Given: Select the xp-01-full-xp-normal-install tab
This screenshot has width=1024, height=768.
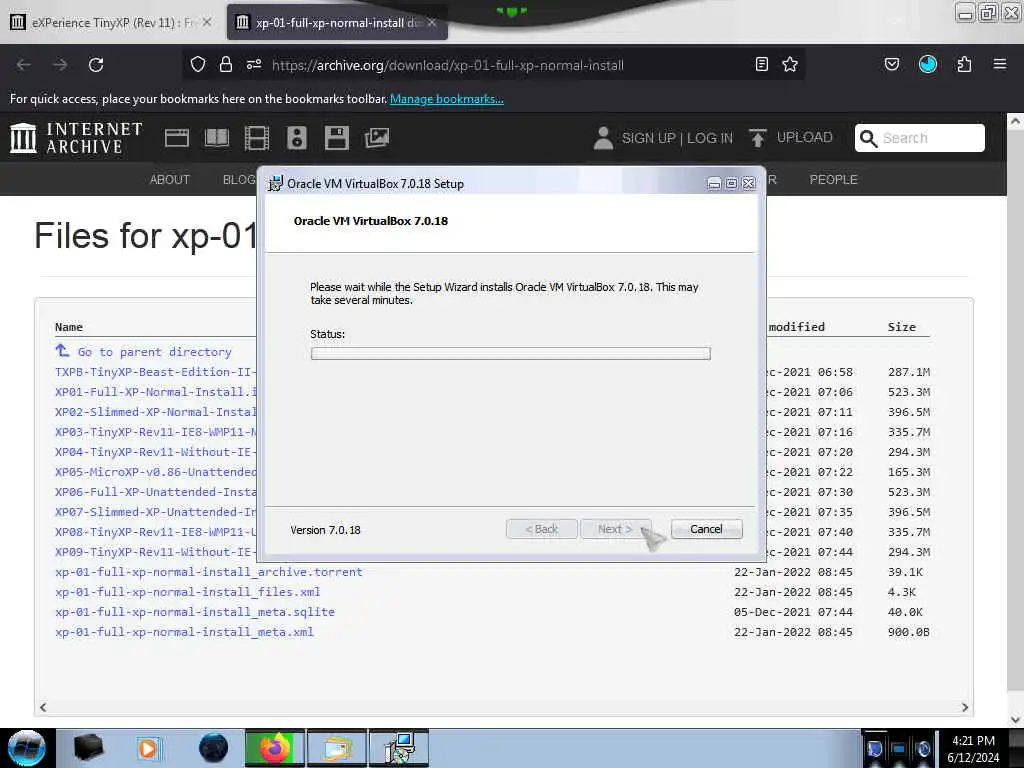Looking at the screenshot, I should [x=329, y=22].
